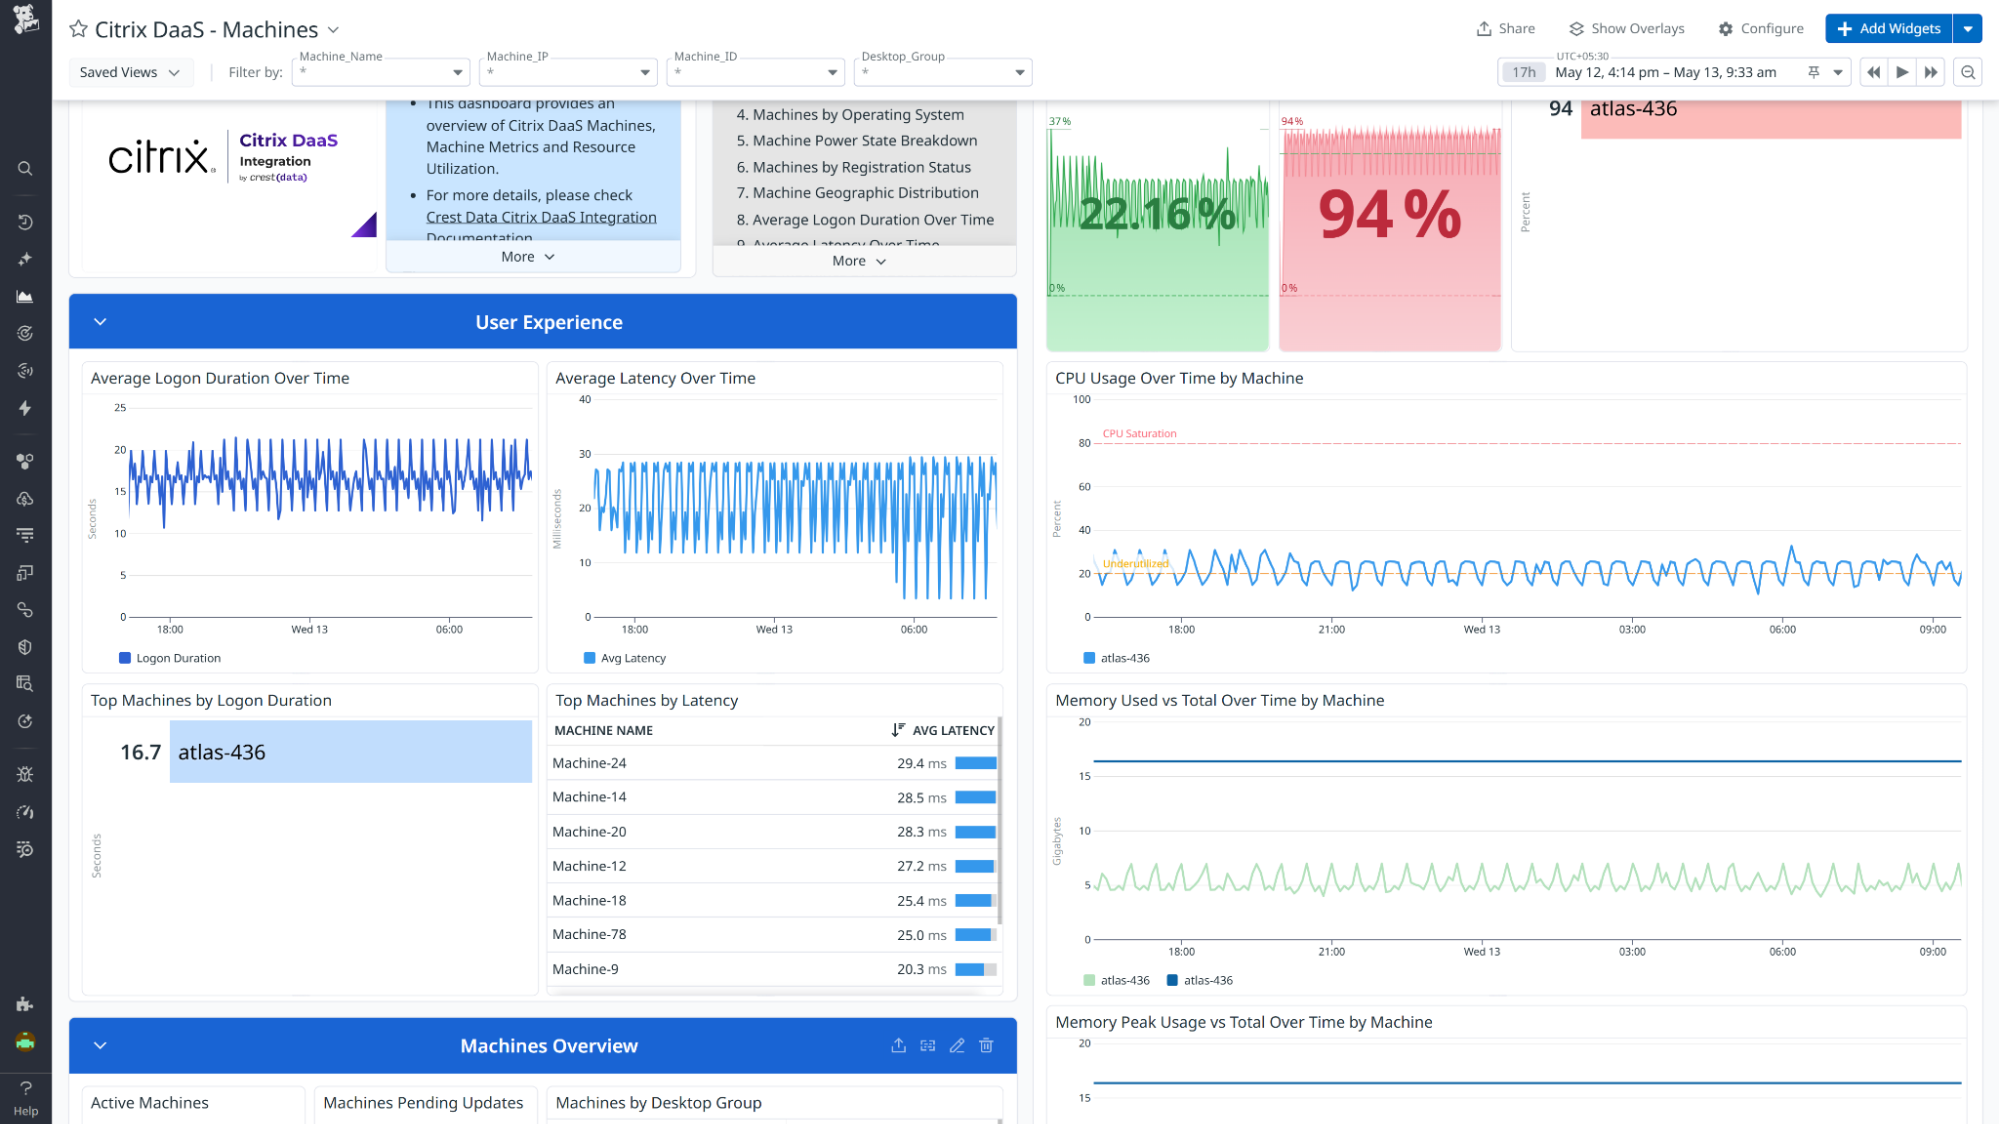
Task: Toggle the pin icon in the time picker
Action: pos(1813,72)
